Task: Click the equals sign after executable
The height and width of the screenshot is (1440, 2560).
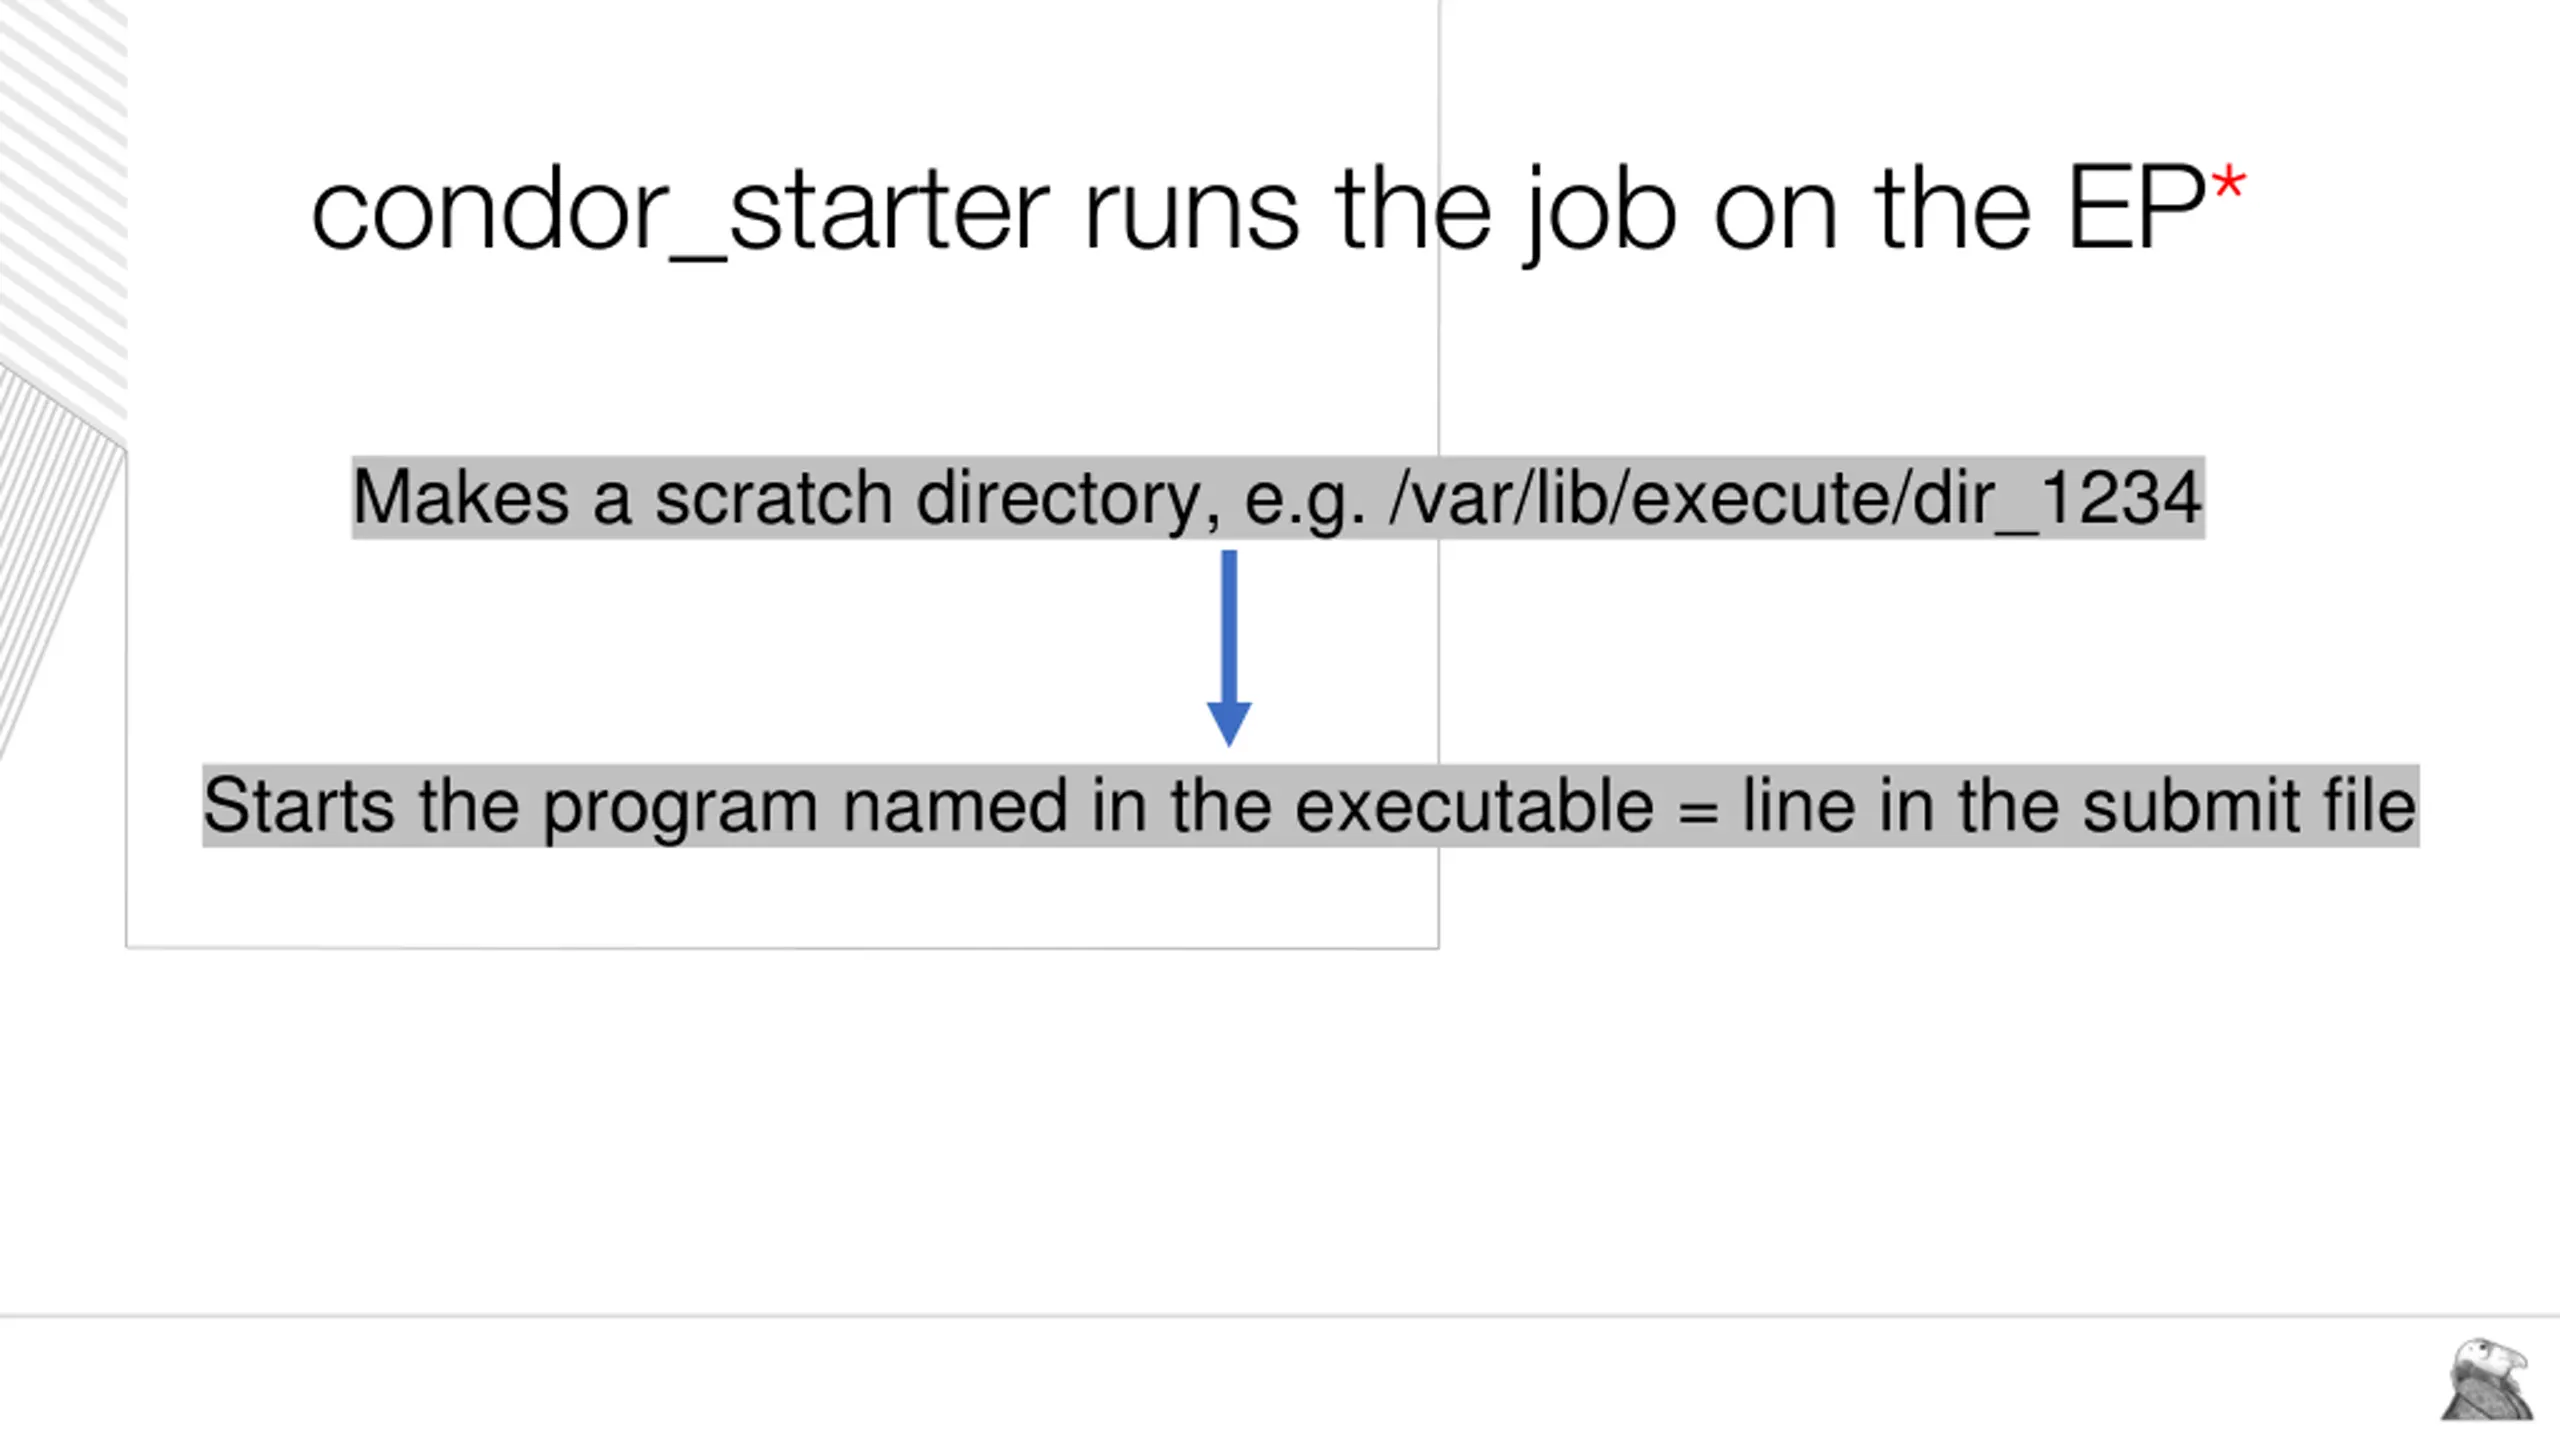Action: tap(1698, 808)
